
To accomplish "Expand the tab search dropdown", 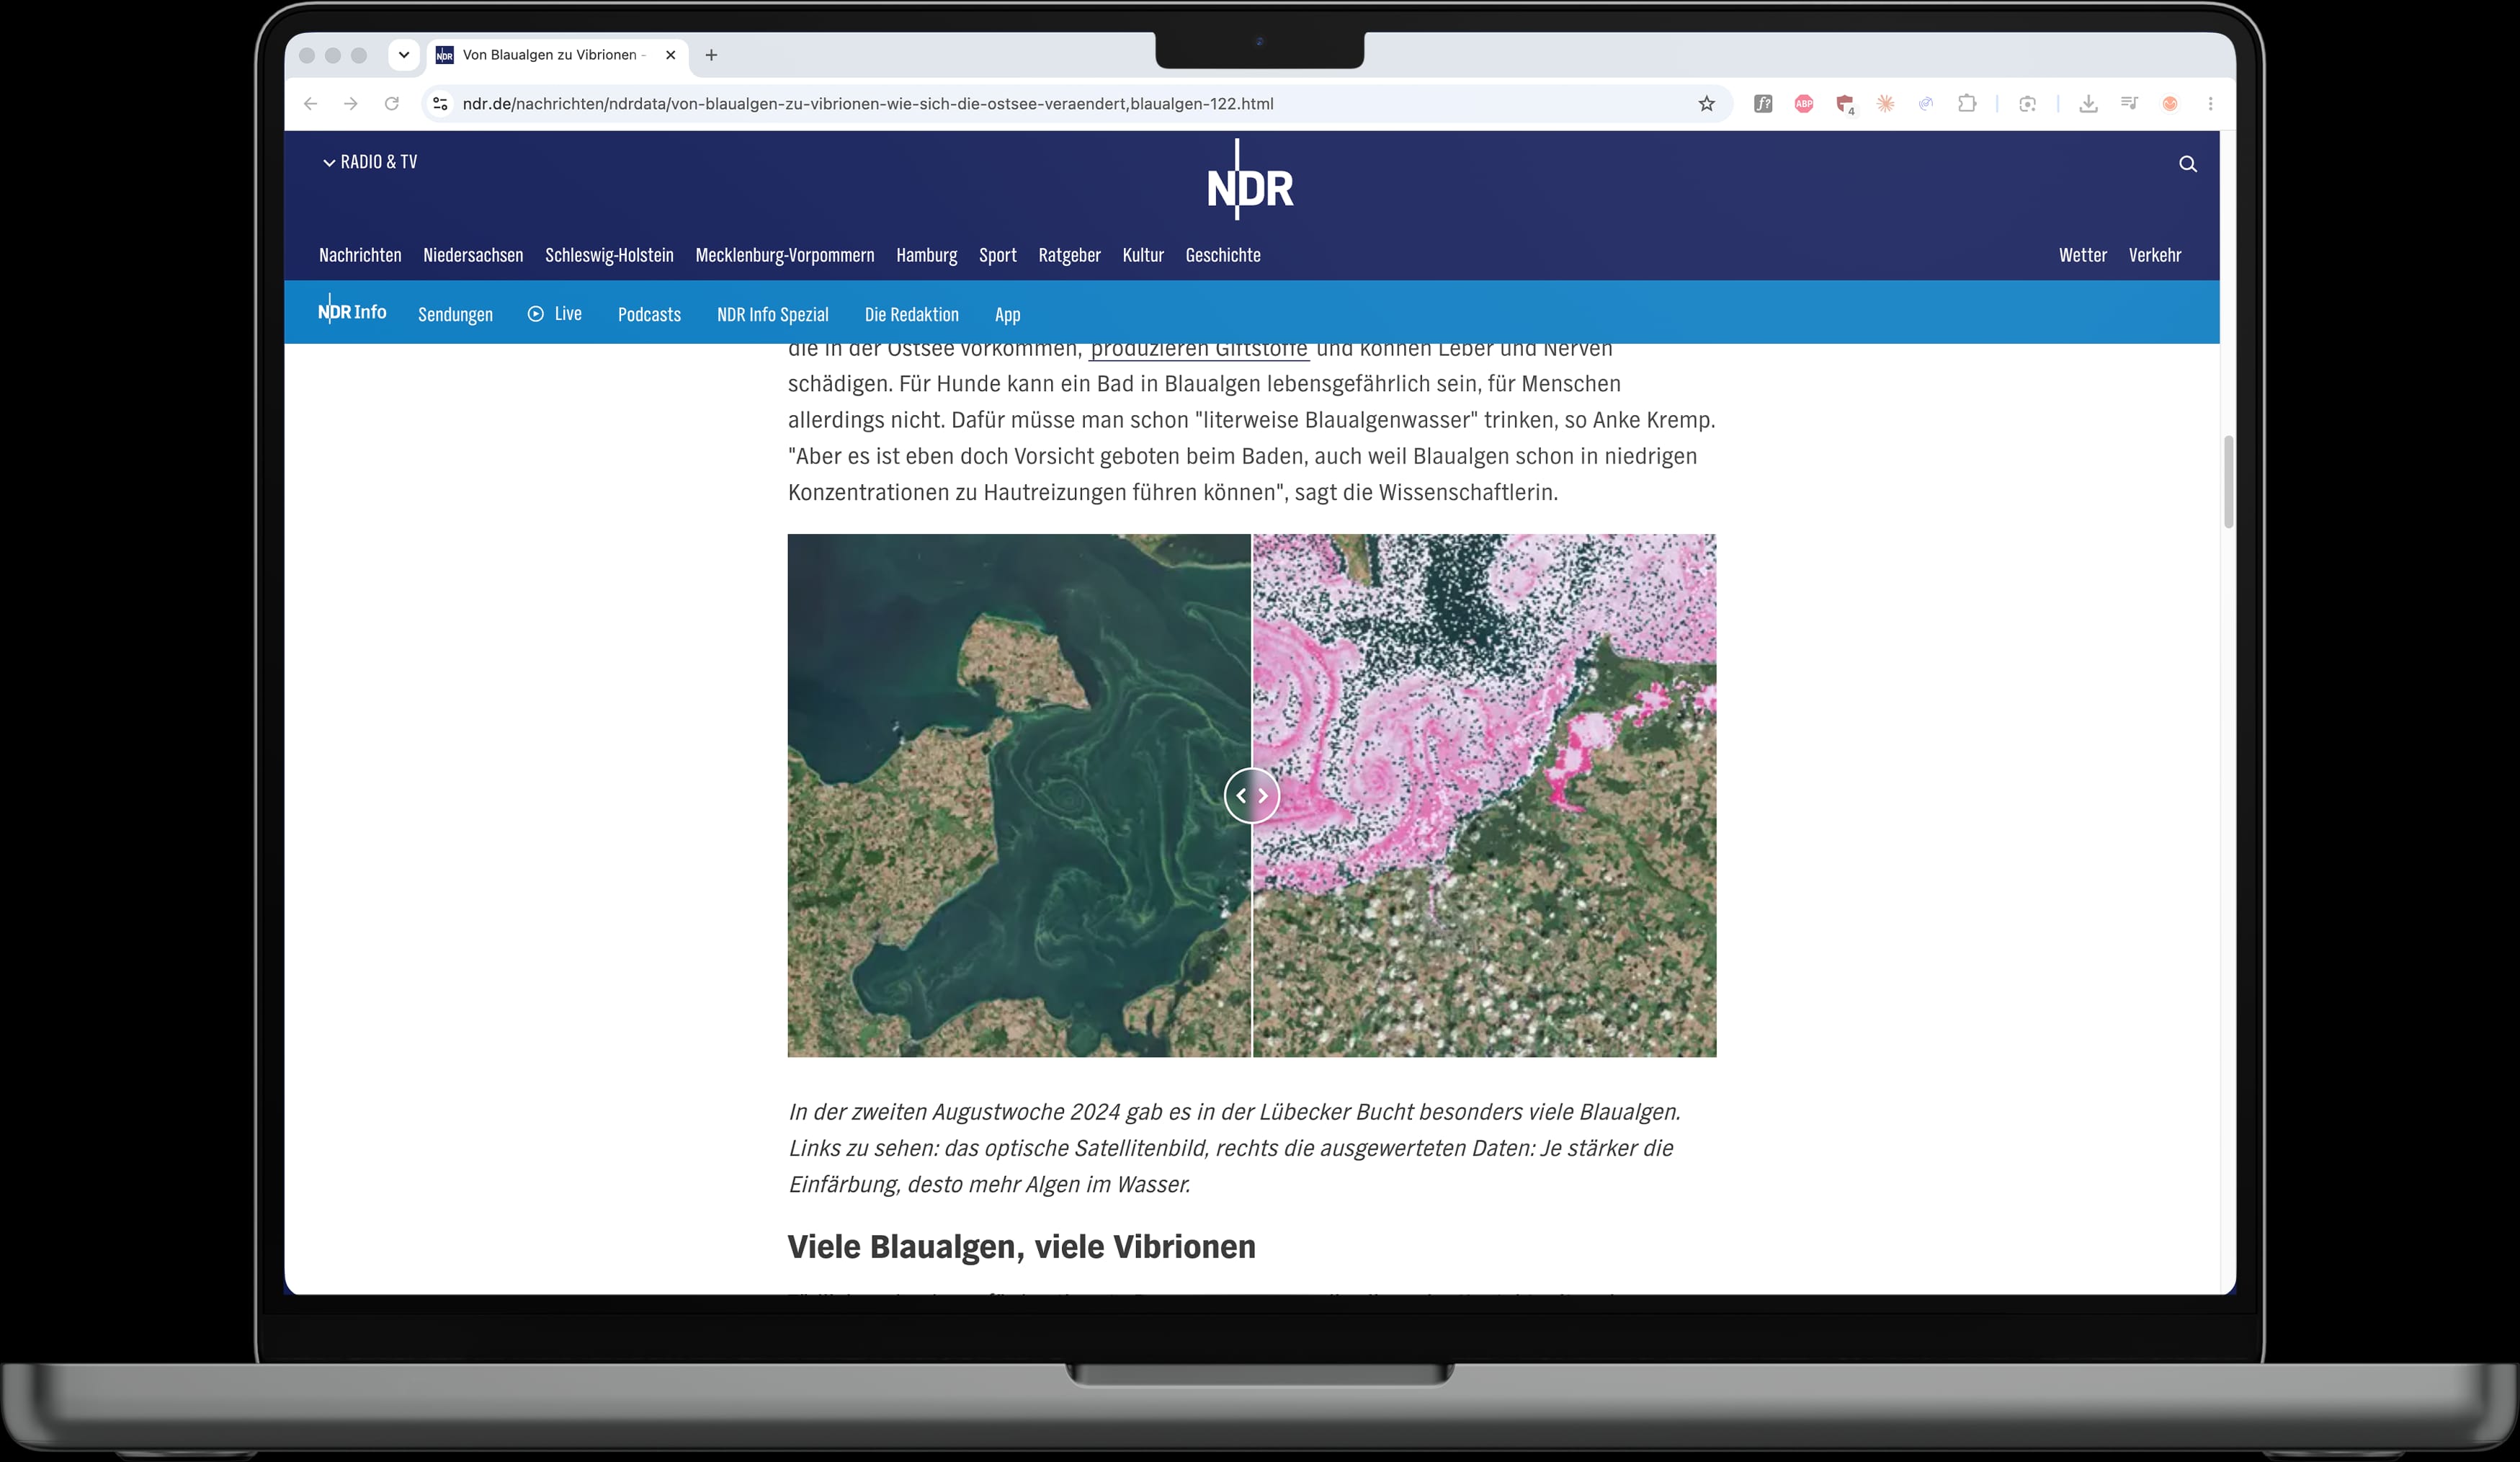I will point(404,55).
